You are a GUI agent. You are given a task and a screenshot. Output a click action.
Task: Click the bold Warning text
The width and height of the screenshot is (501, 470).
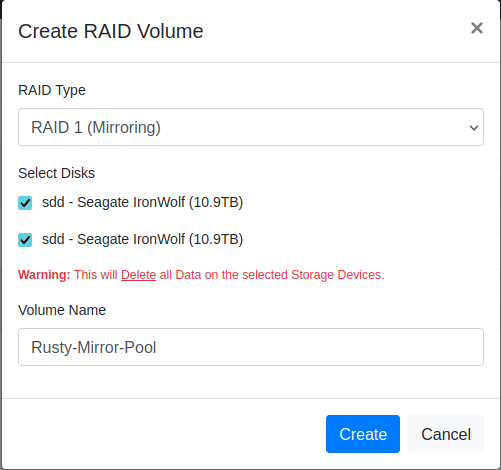tap(44, 275)
